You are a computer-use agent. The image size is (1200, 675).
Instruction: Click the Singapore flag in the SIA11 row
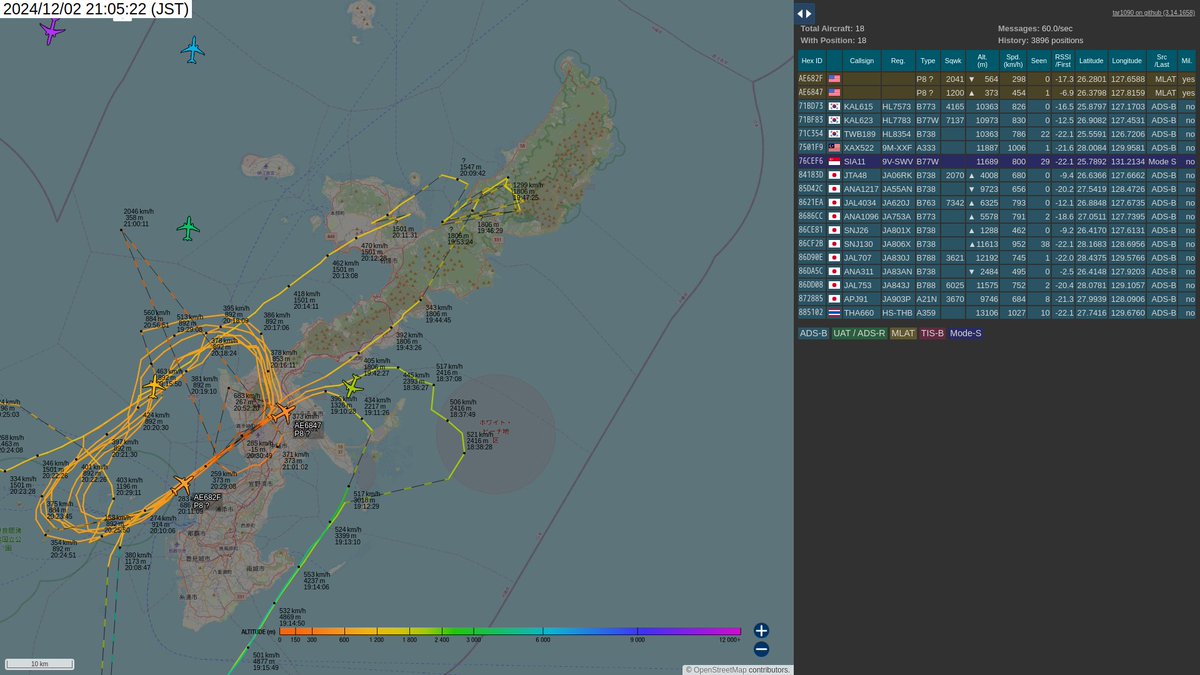click(834, 161)
